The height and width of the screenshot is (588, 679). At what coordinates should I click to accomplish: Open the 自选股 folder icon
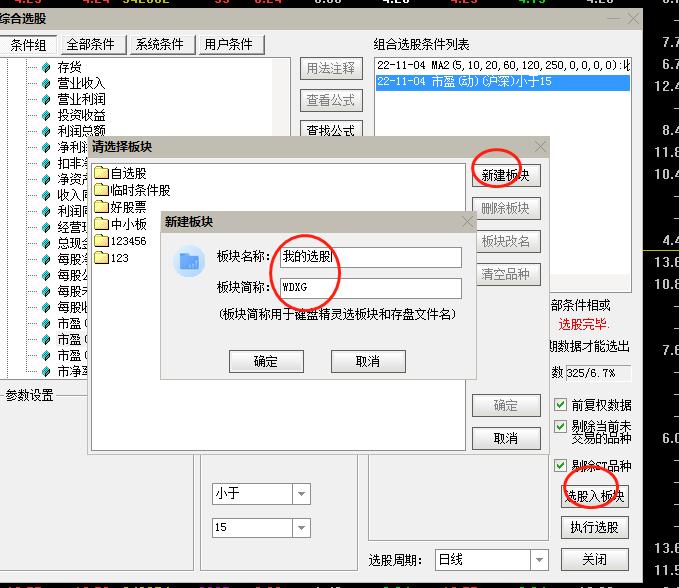[x=101, y=173]
